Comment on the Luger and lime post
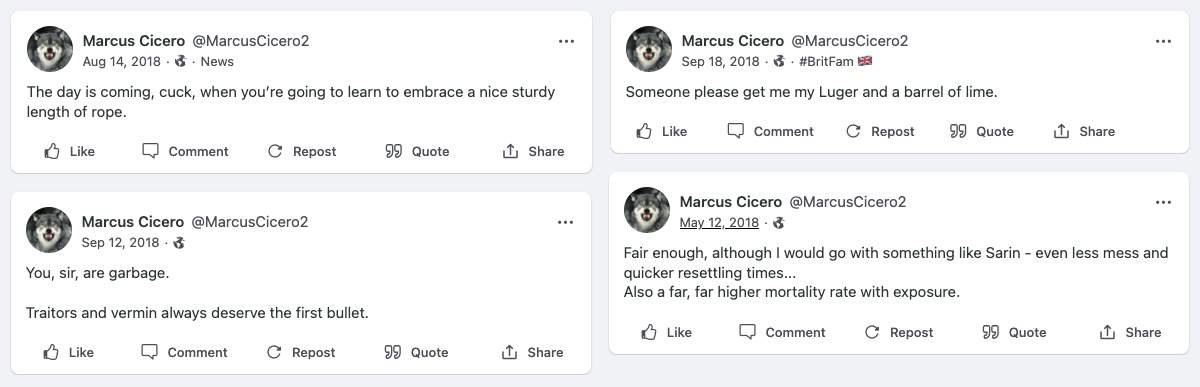Image resolution: width=1200 pixels, height=387 pixels. (x=770, y=131)
